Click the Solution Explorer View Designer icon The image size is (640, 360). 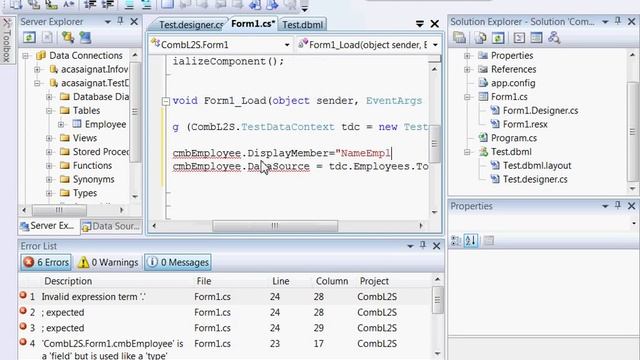tap(536, 38)
